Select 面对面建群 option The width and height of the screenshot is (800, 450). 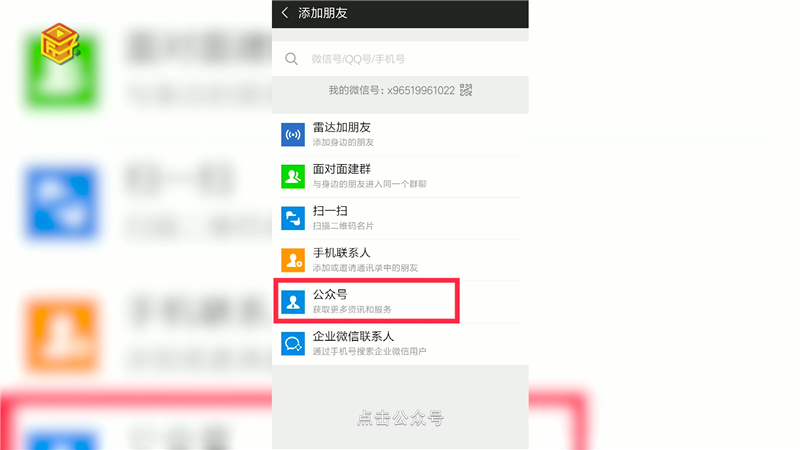coord(400,177)
